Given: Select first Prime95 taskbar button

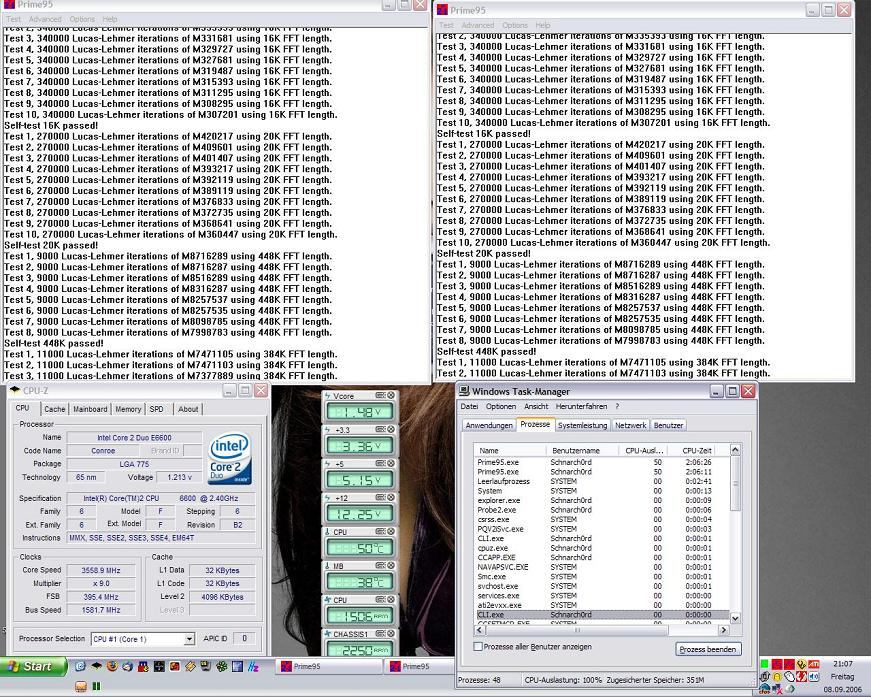Looking at the screenshot, I should click(331, 666).
